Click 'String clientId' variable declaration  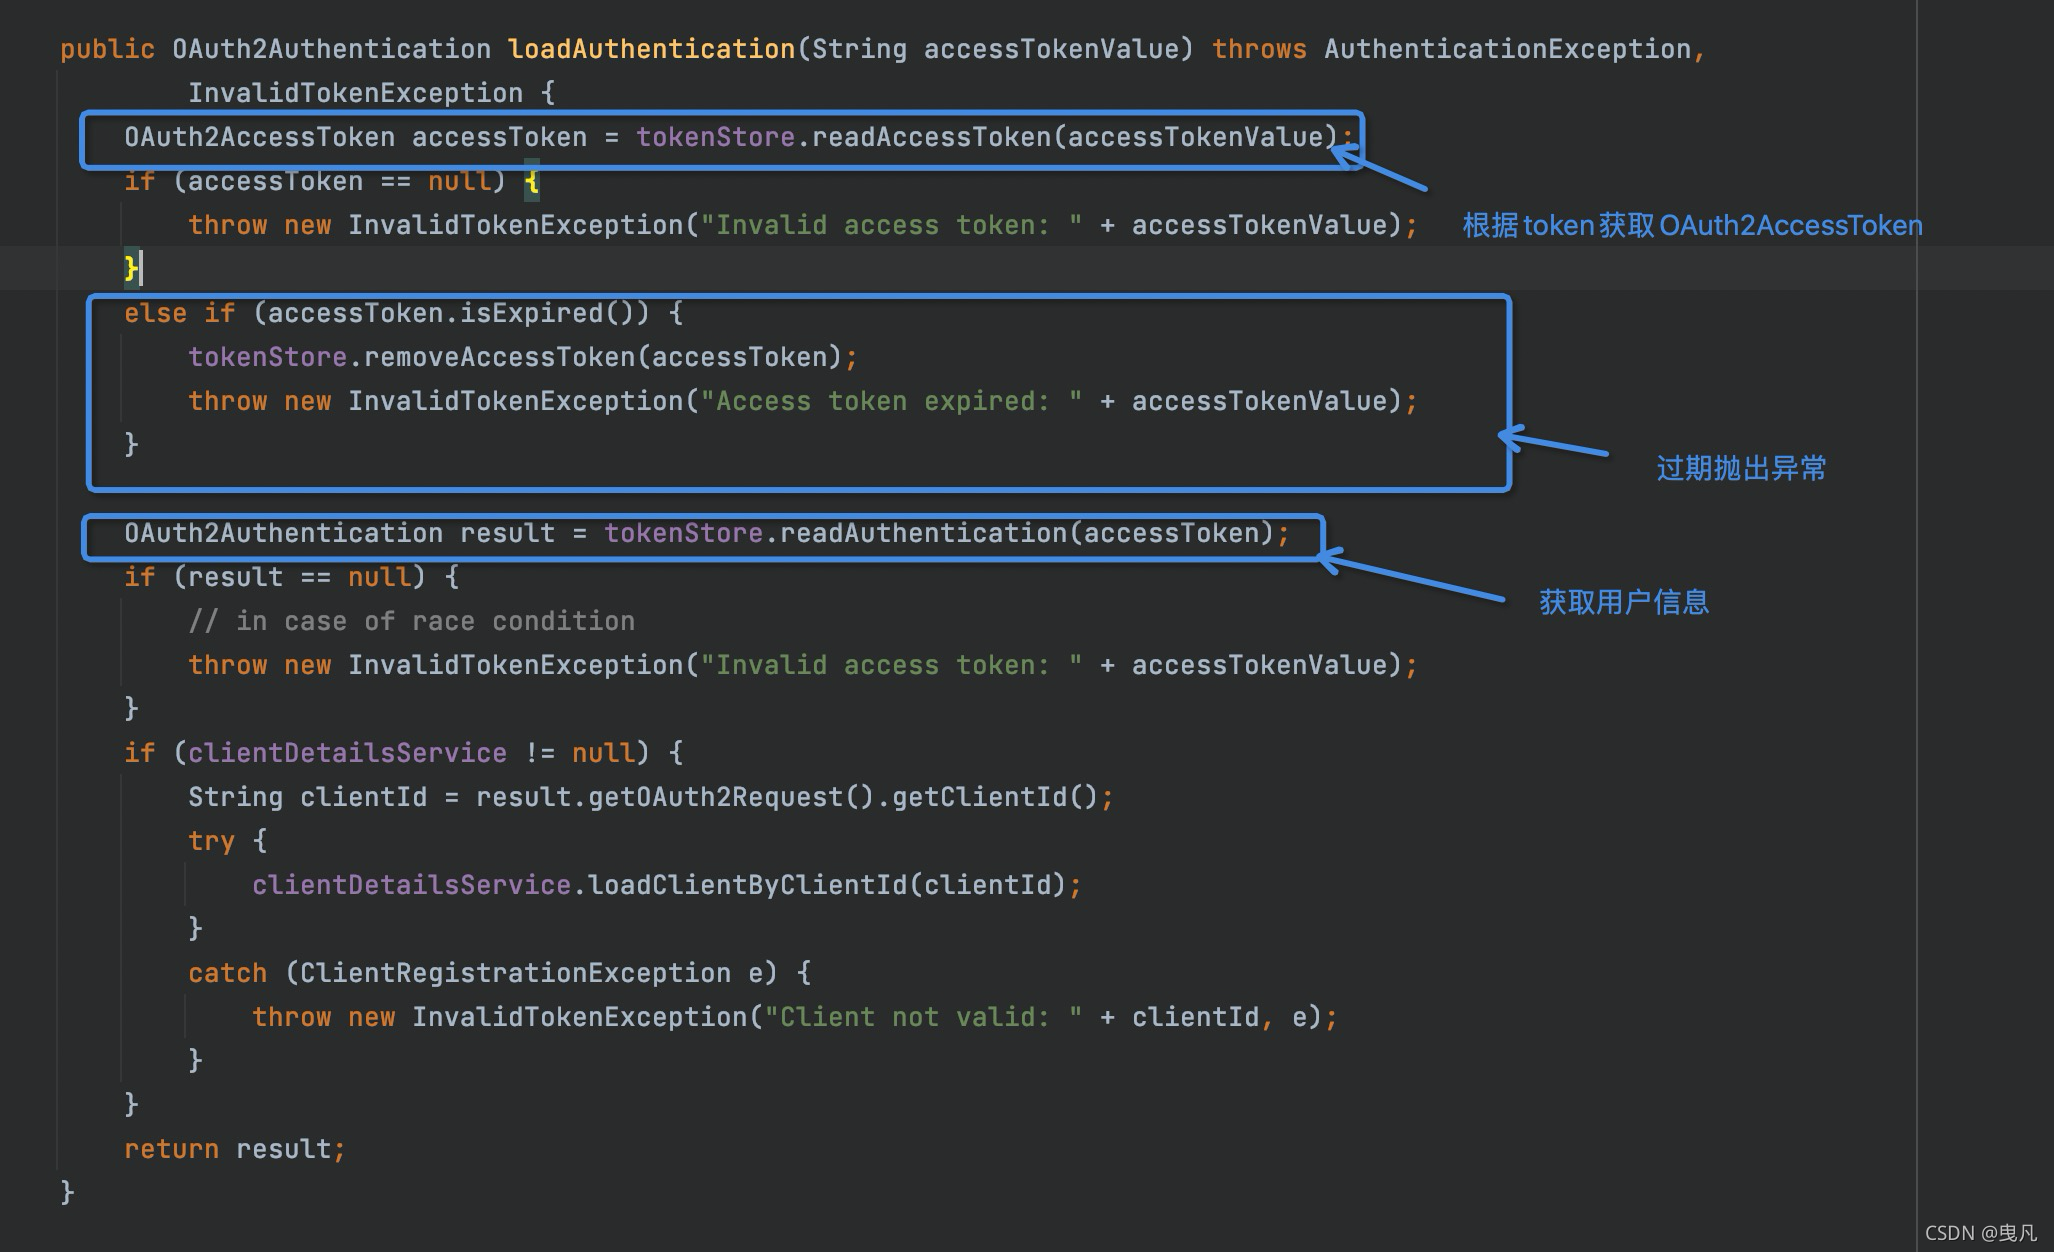[x=307, y=797]
